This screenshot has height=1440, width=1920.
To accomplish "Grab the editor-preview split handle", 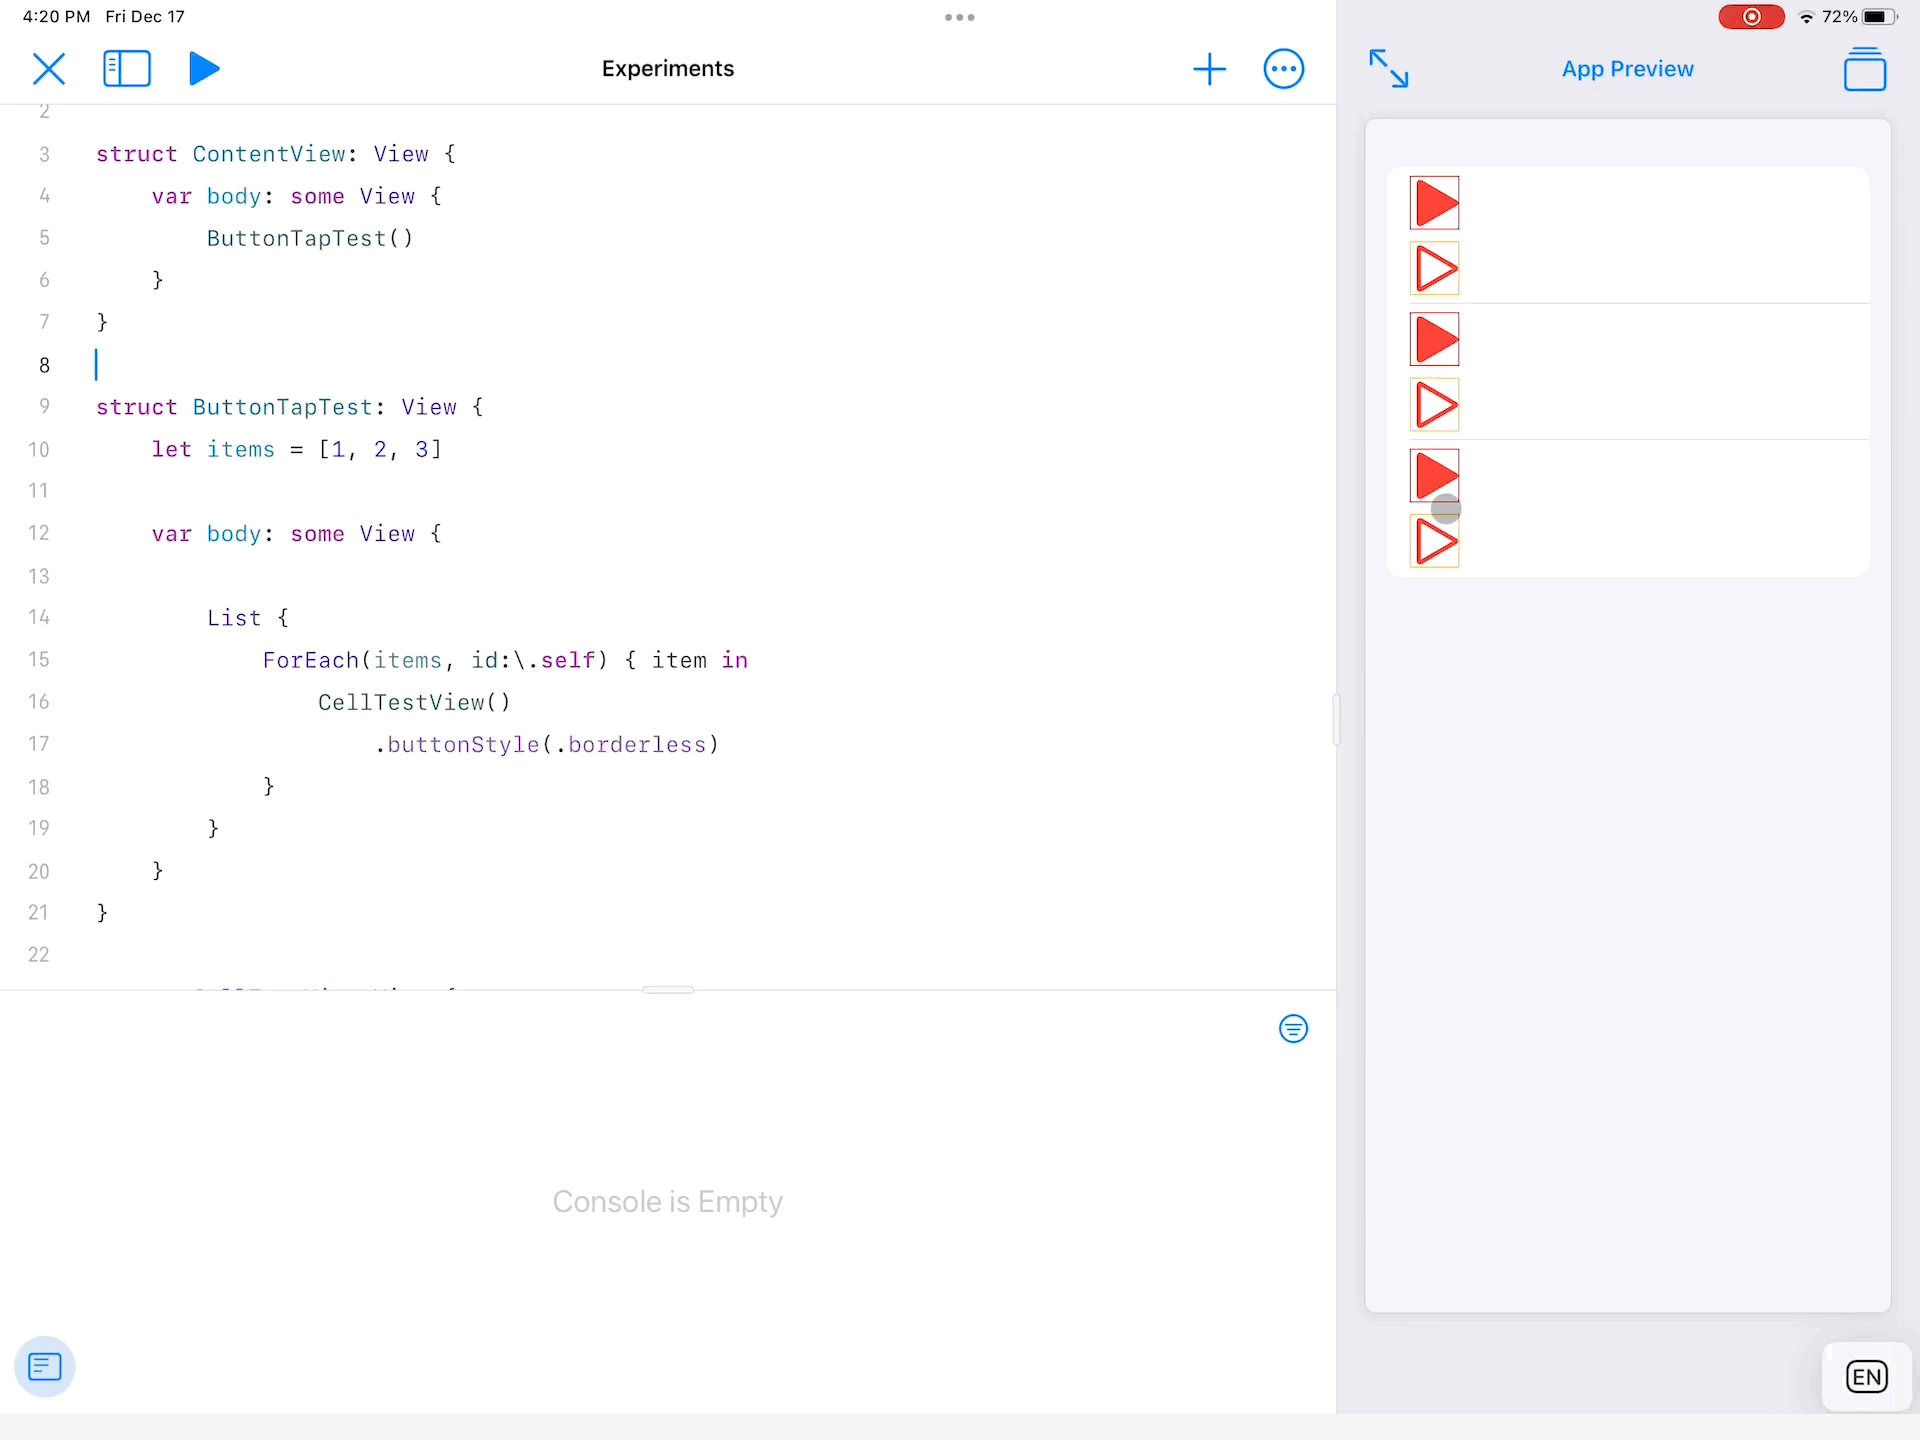I will (x=1336, y=720).
